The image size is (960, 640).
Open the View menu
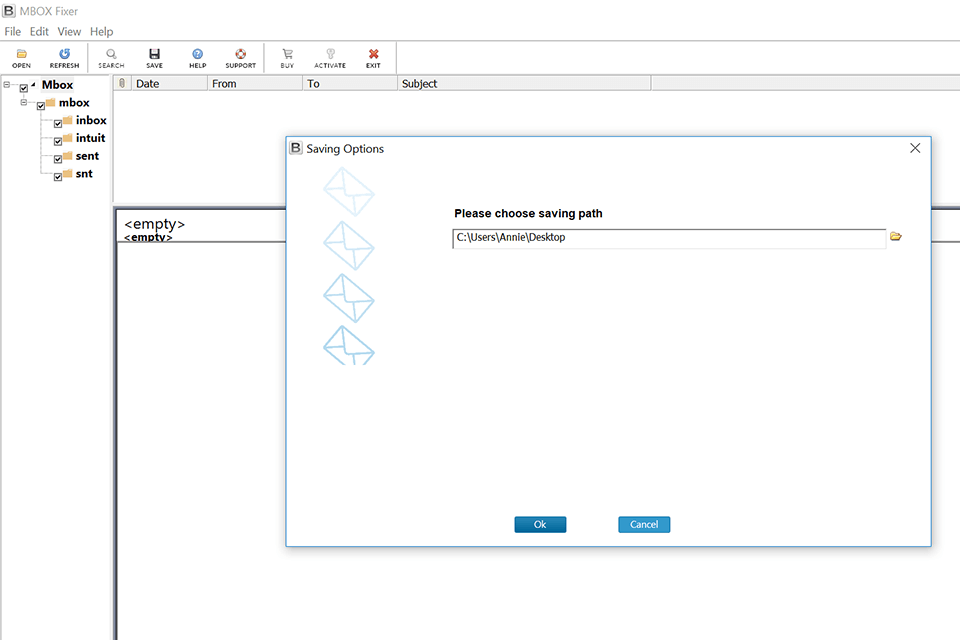69,31
